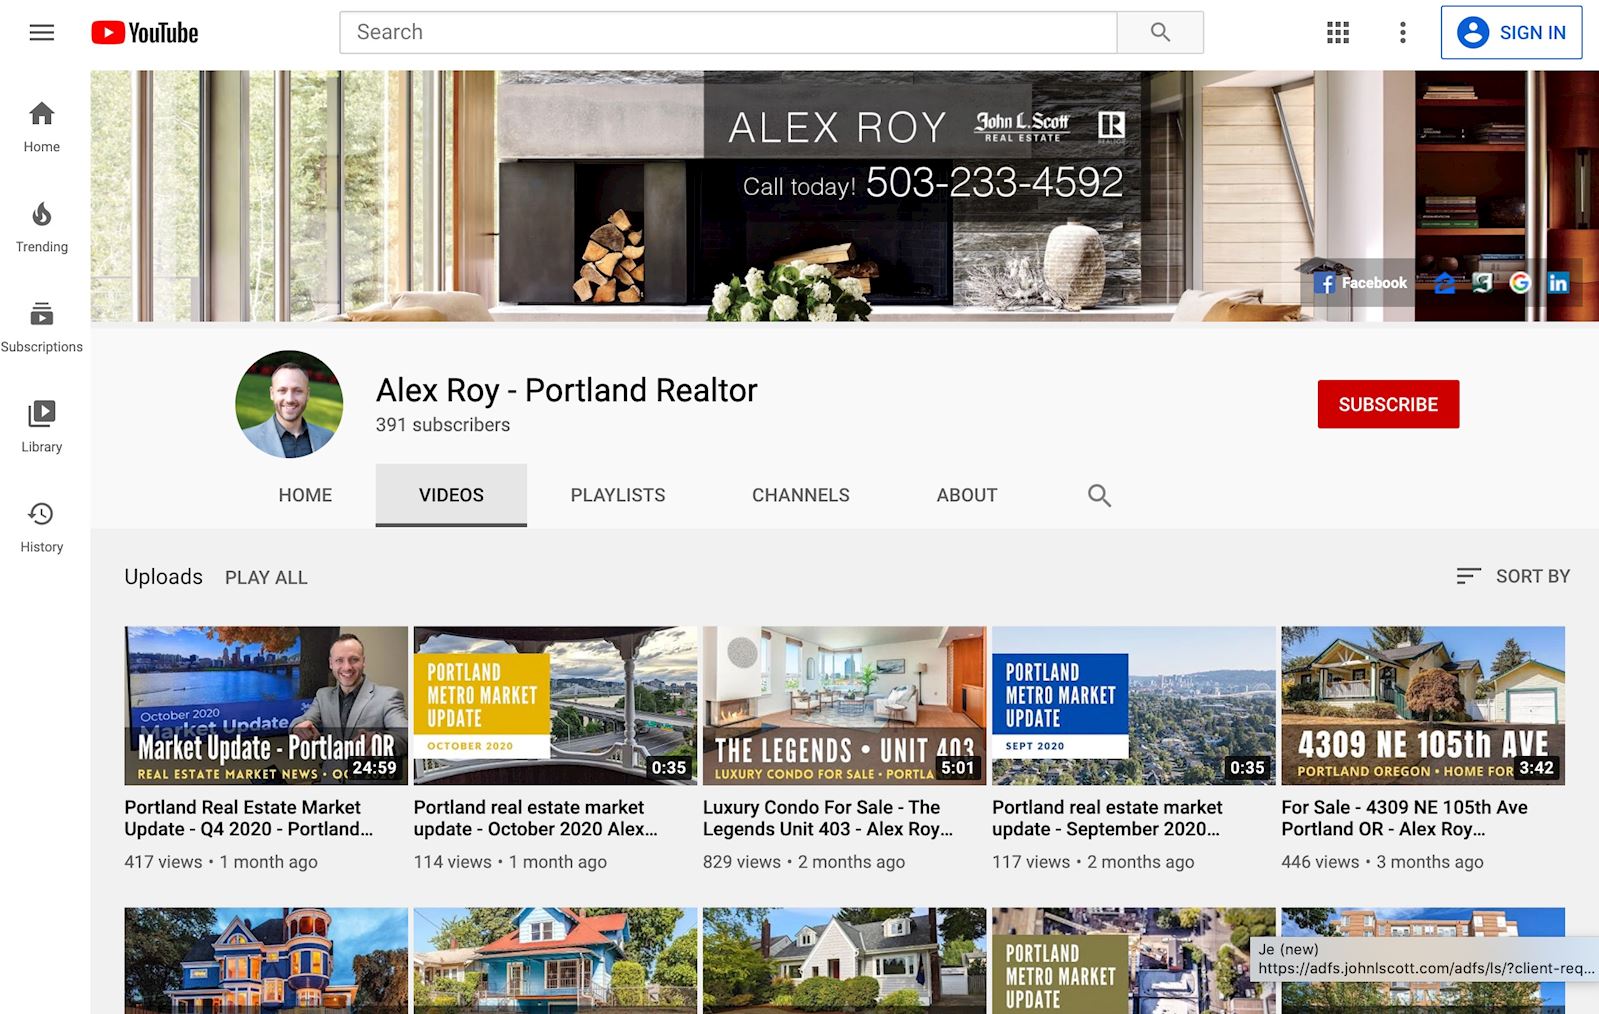Click the '417 views • 1 month ago' text
1599x1014 pixels.
pos(221,862)
